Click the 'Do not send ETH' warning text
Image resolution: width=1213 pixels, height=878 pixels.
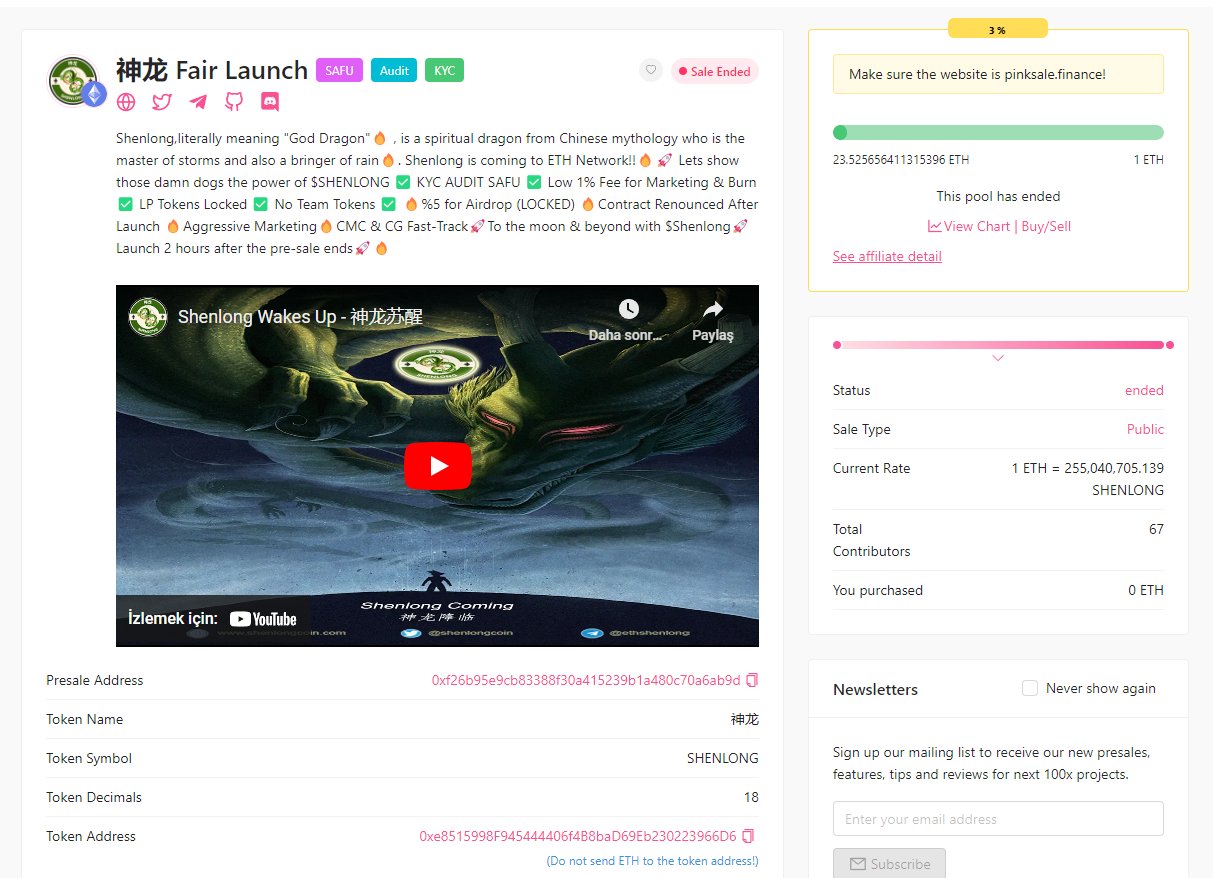(652, 861)
